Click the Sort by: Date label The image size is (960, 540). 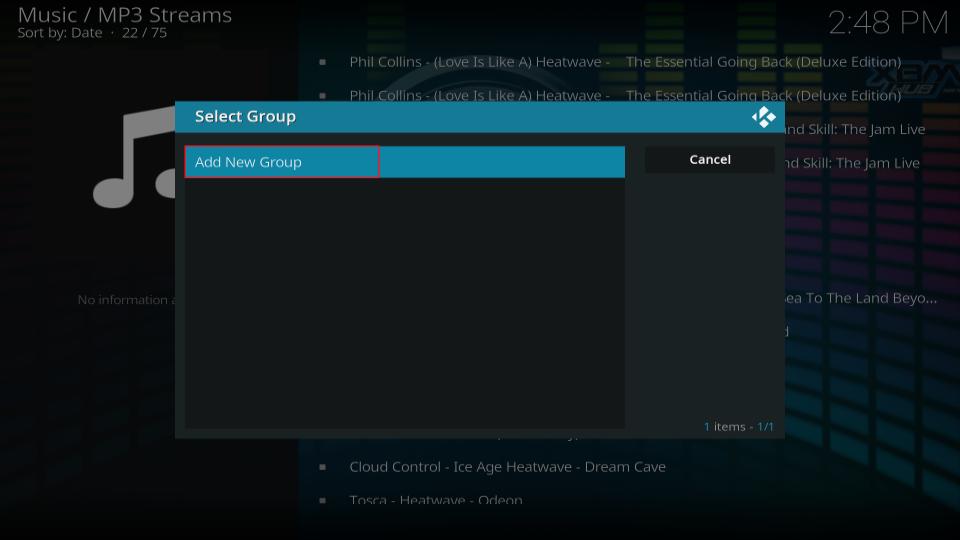[x=60, y=33]
